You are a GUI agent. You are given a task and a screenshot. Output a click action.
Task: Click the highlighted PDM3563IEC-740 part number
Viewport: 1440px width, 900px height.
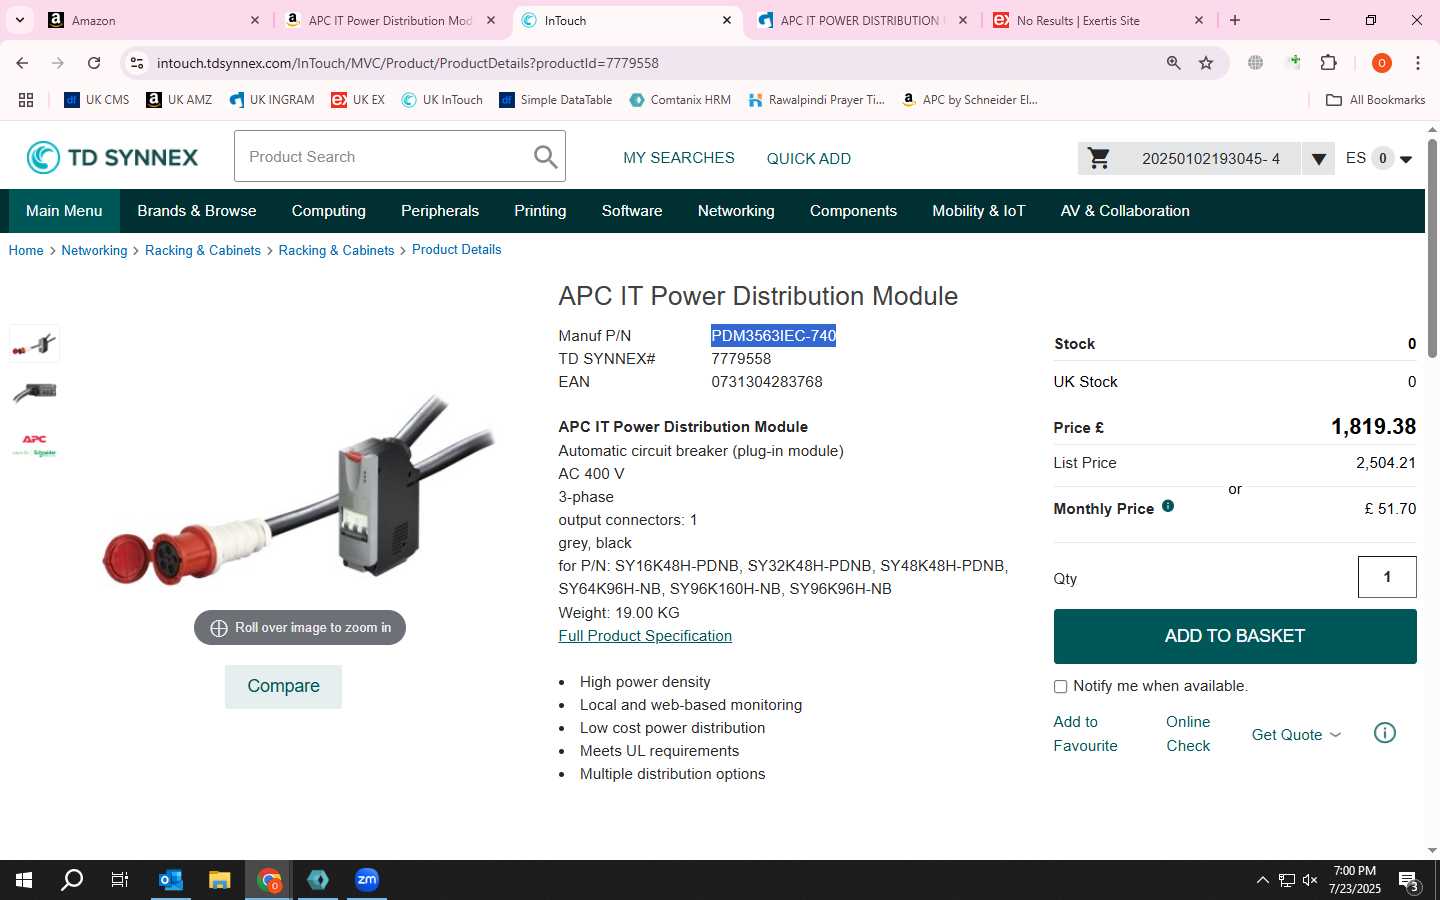point(773,336)
